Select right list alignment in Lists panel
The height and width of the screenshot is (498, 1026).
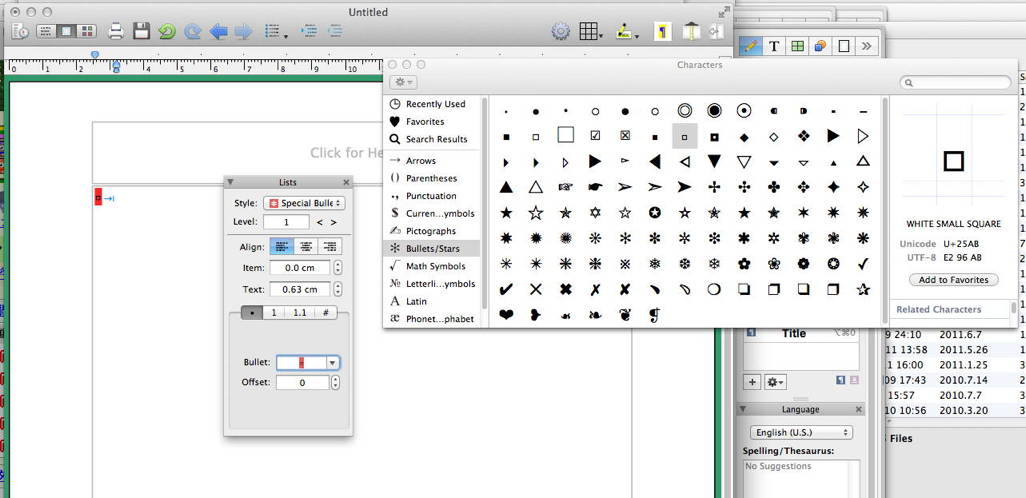pyautogui.click(x=329, y=246)
